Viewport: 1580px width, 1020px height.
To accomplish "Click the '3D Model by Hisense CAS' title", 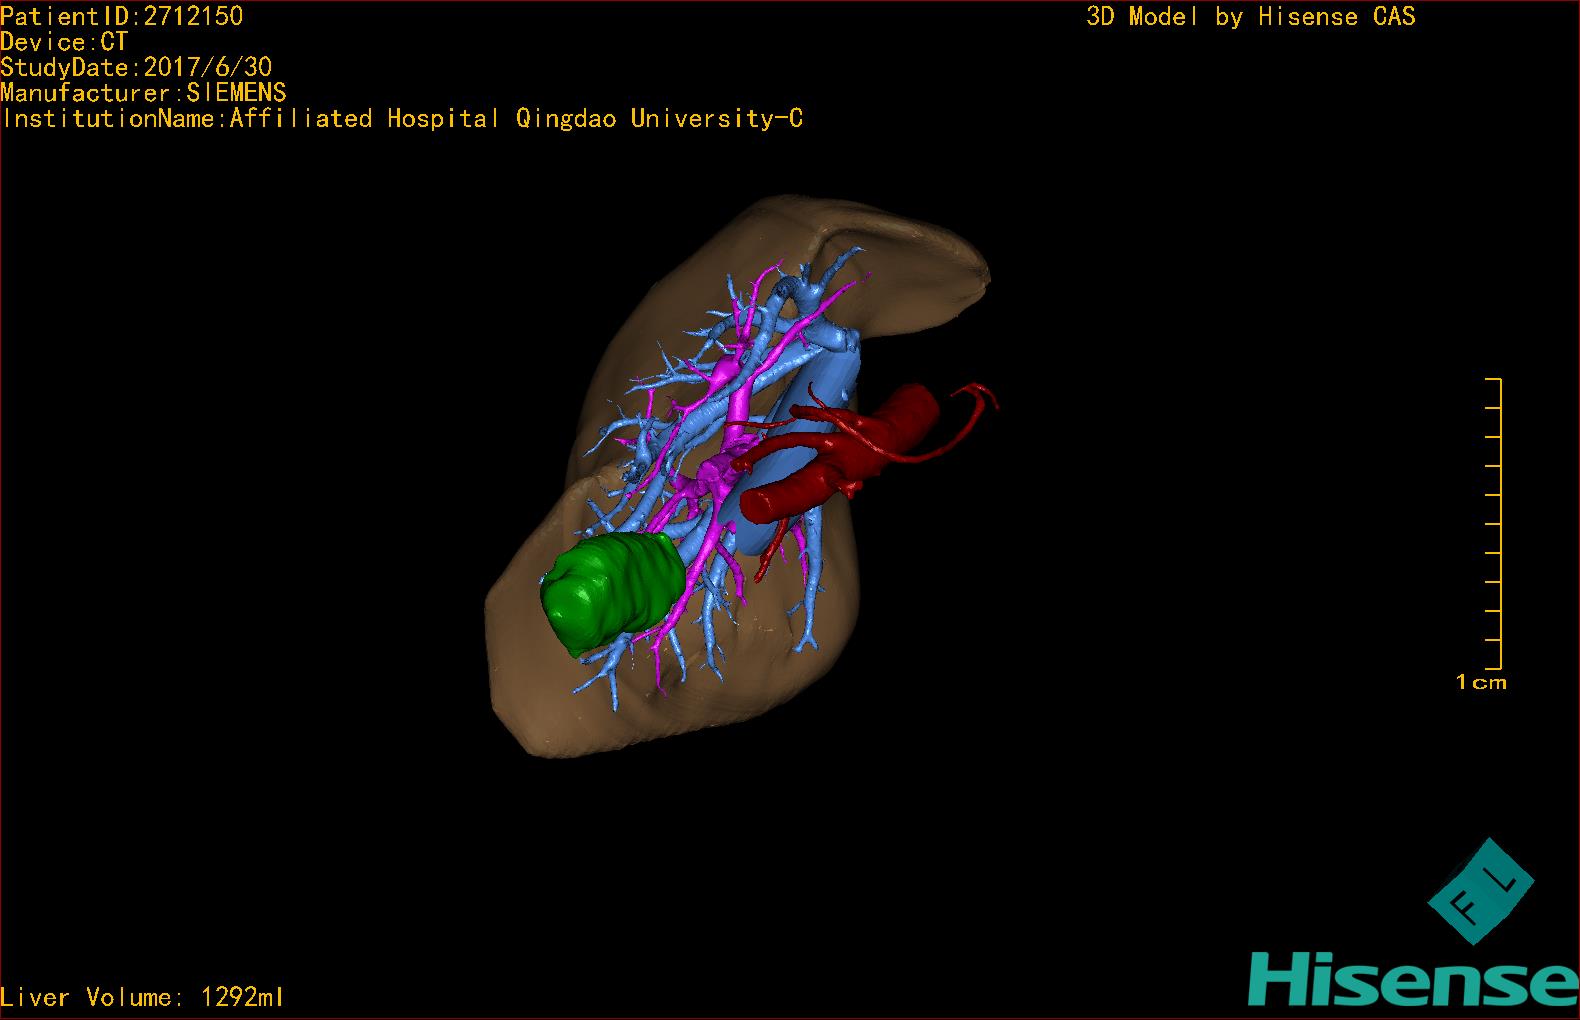I will (1251, 17).
